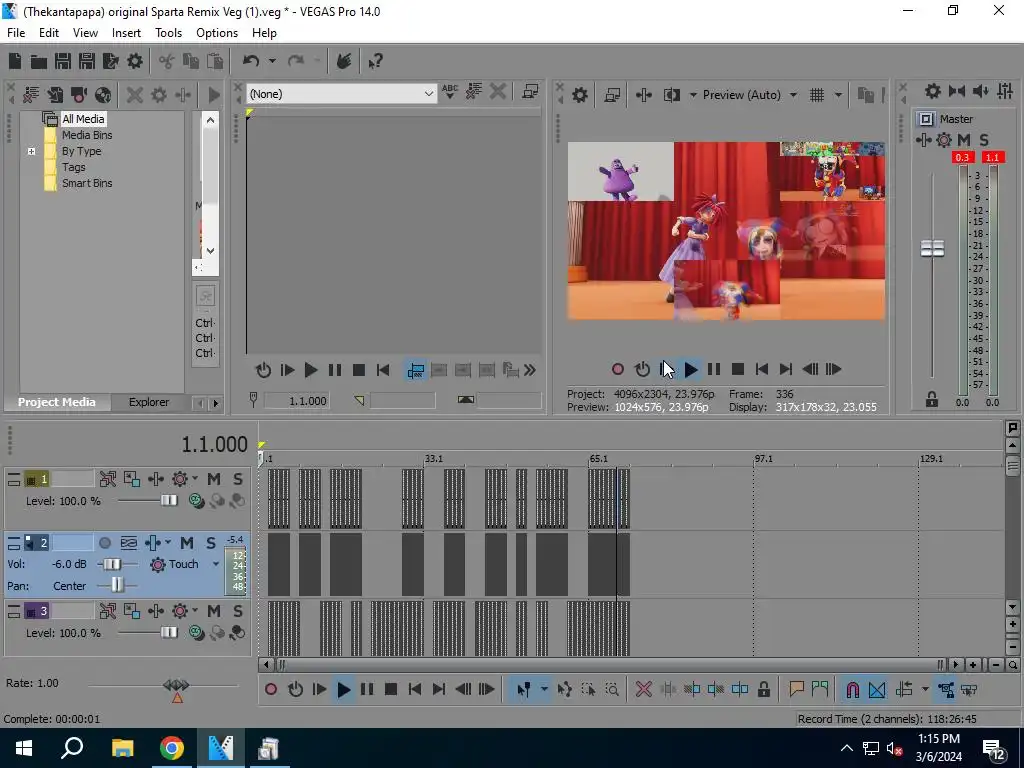
Task: Mute audio track 2 with M button
Action: 187,543
